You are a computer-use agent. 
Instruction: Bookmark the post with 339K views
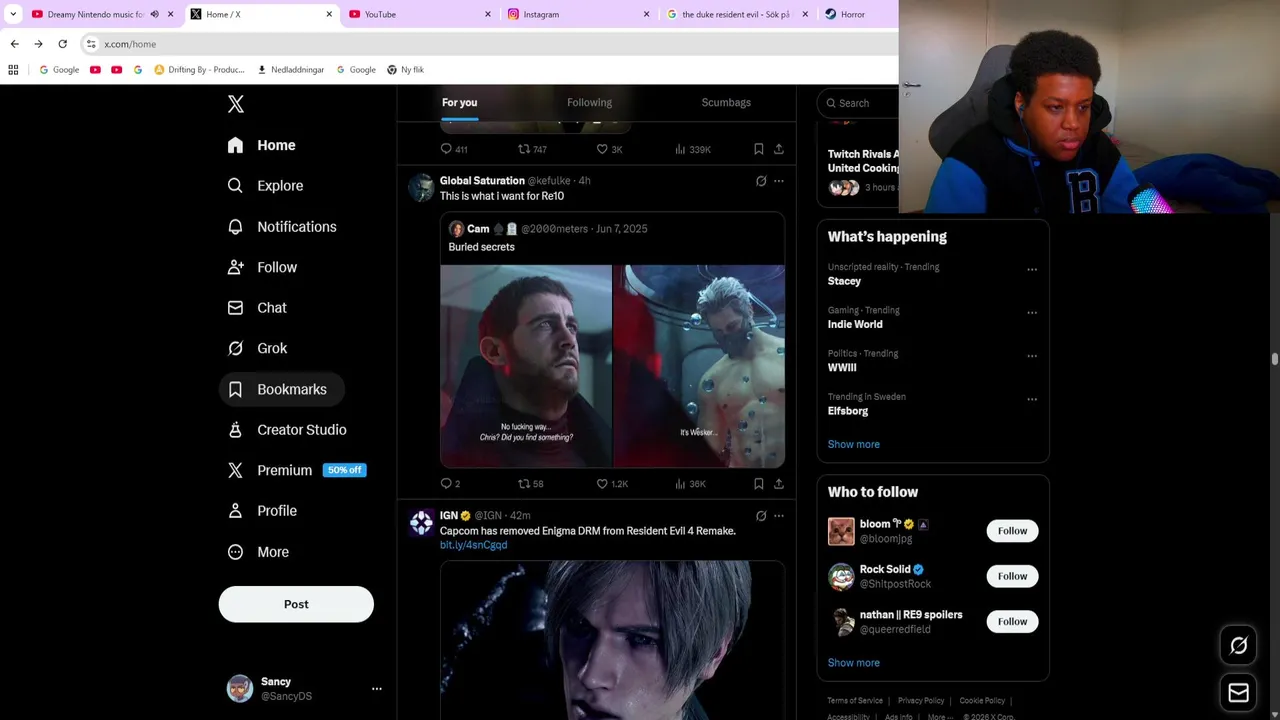(x=759, y=149)
